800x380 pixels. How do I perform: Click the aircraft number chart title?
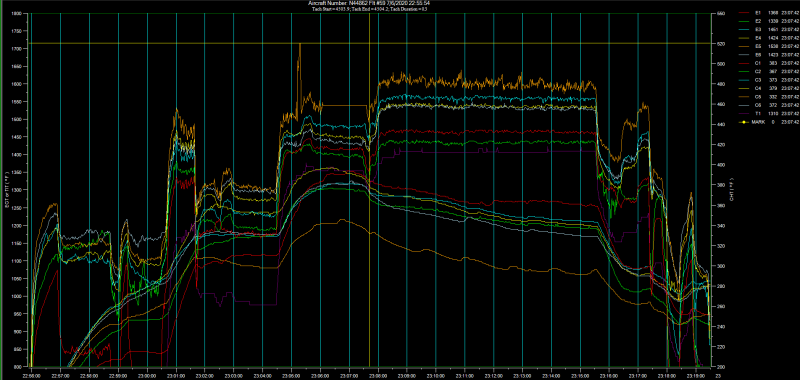(x=370, y=3)
